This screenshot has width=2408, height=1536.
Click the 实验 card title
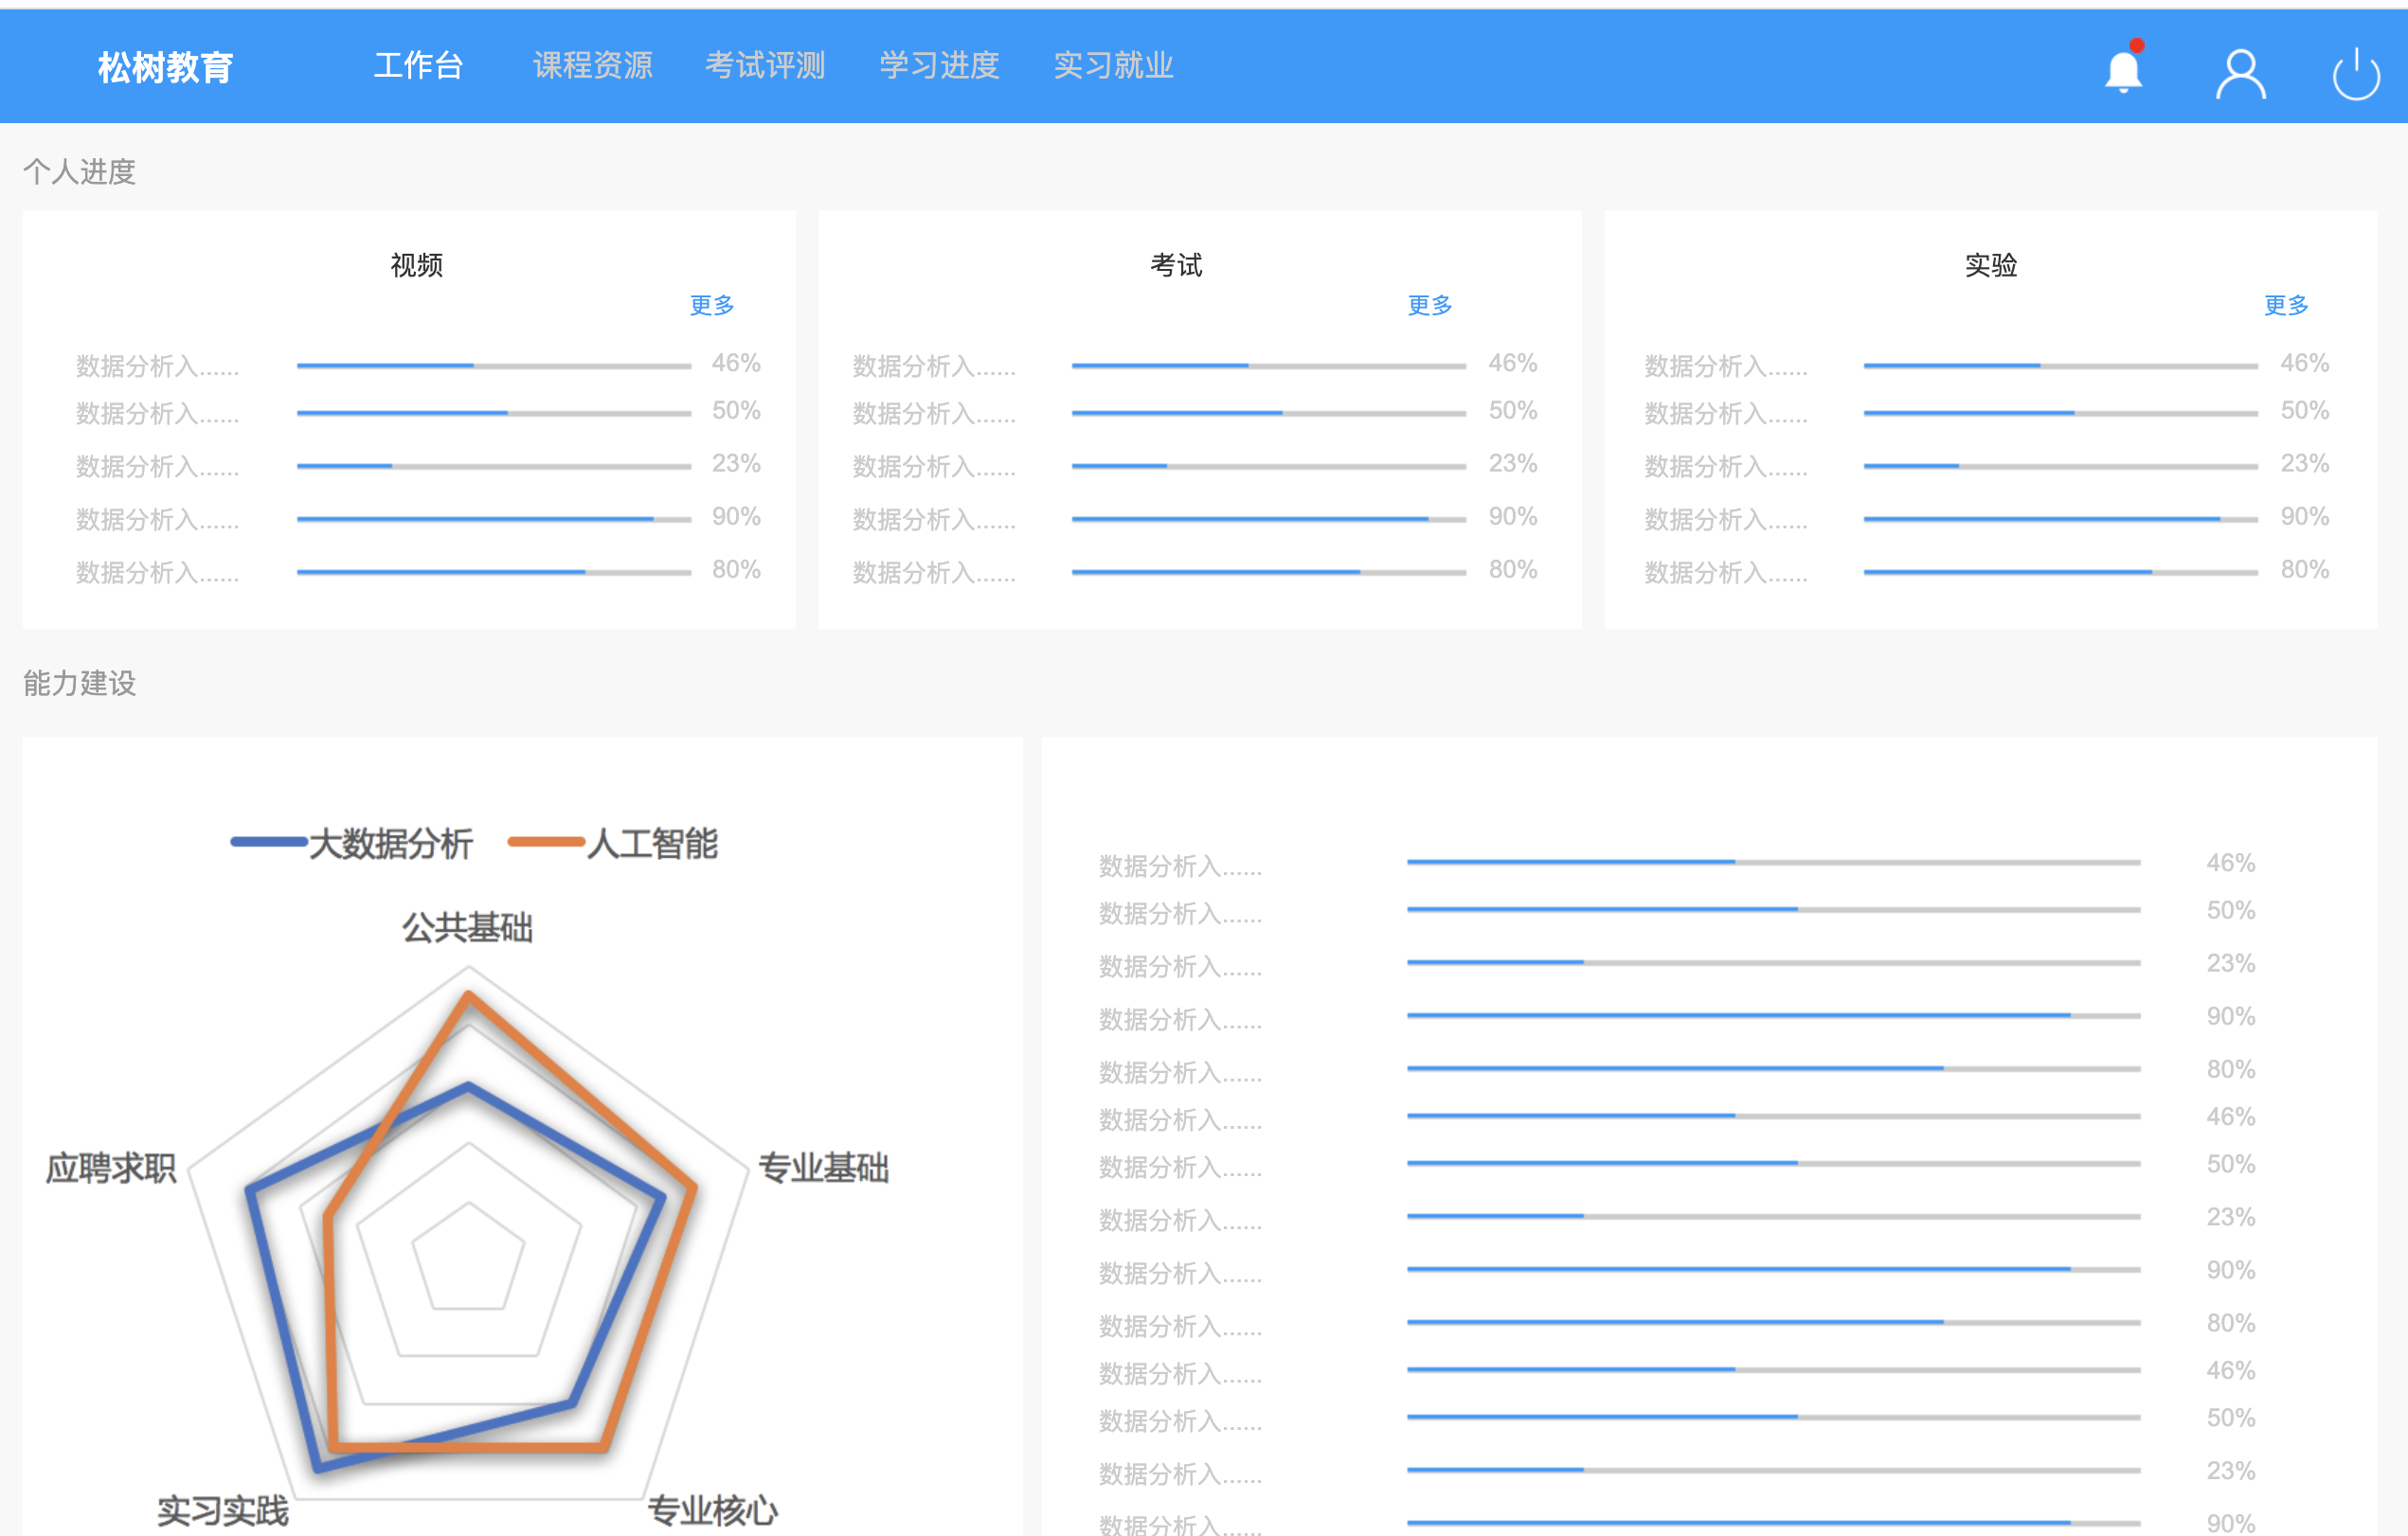click(1991, 265)
